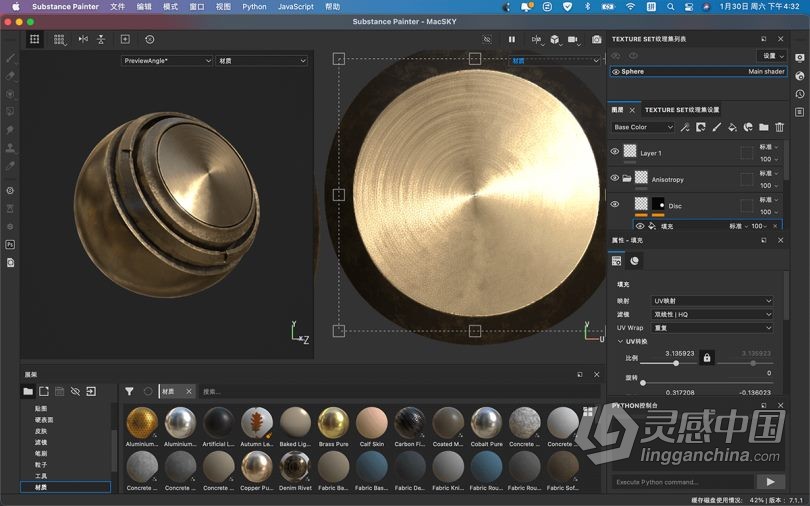This screenshot has width=810, height=506.
Task: Open the 编辑 menu
Action: click(x=144, y=7)
